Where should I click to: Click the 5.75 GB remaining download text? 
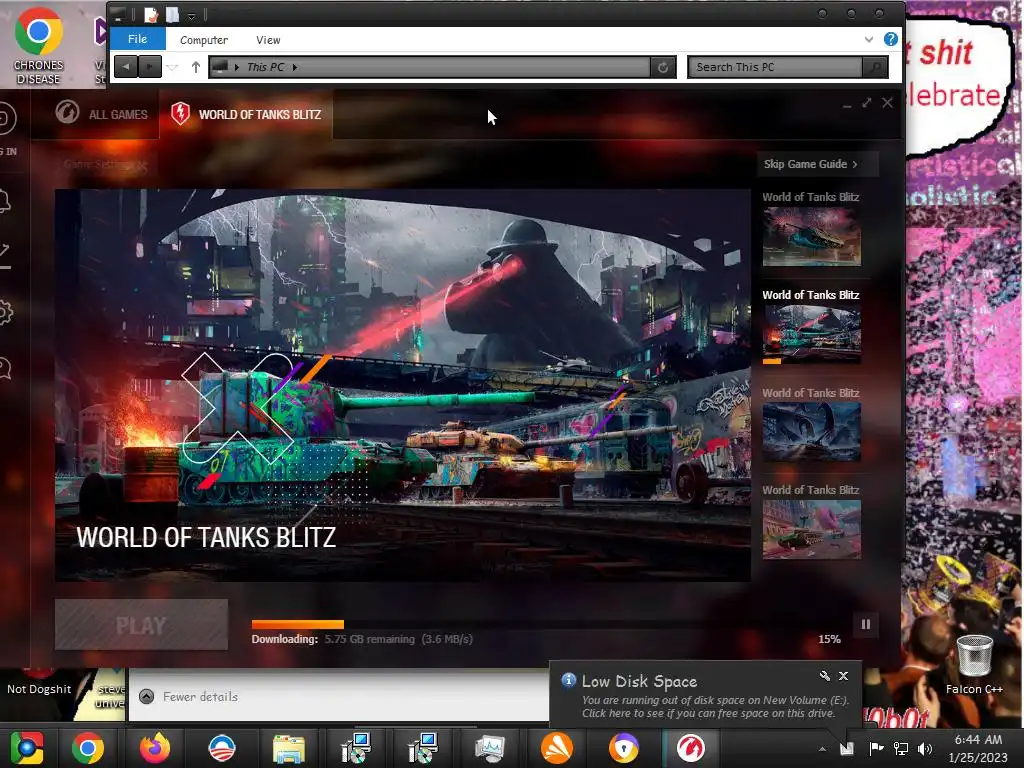(x=370, y=639)
